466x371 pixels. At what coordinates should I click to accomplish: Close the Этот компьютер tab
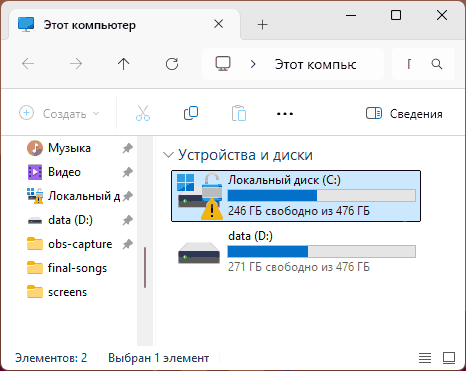tap(219, 24)
